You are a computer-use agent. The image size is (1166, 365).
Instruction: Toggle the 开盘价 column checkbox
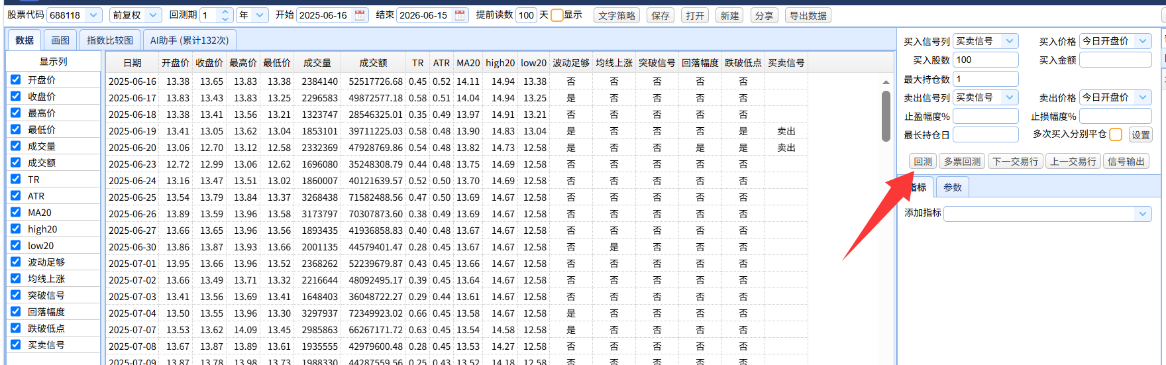pos(16,80)
